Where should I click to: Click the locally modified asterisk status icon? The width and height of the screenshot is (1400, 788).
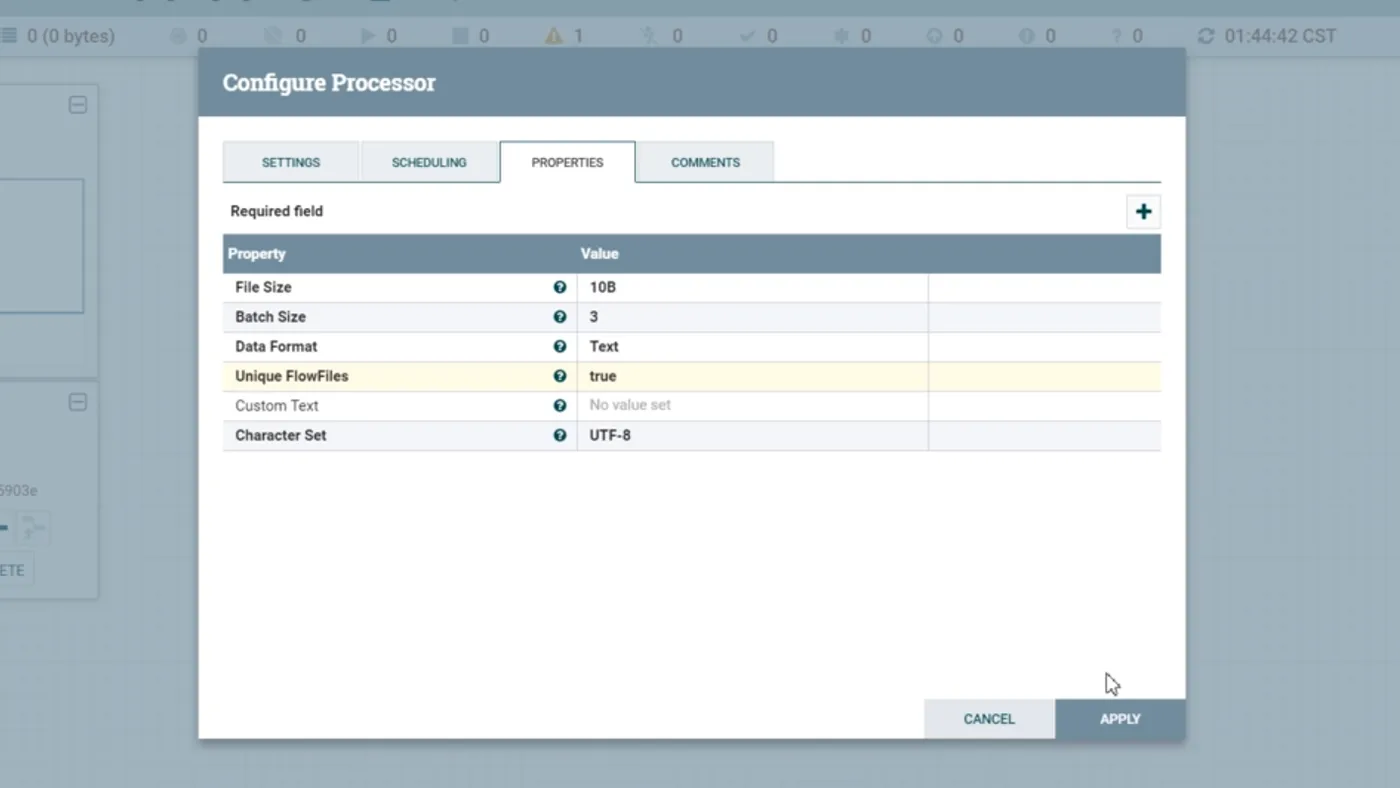[x=841, y=36]
